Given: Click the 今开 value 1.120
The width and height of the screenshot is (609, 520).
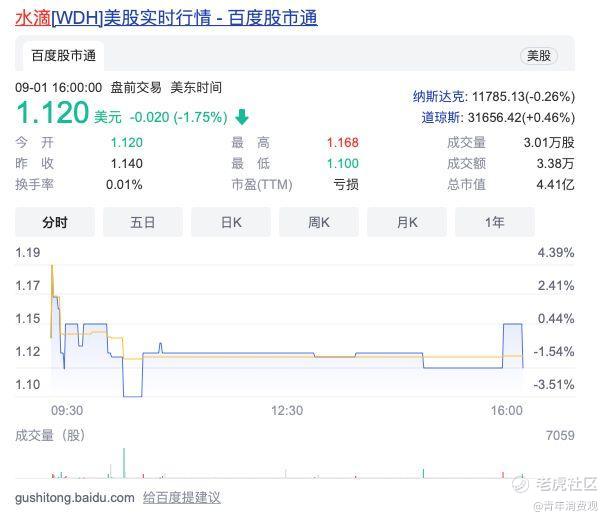Looking at the screenshot, I should (x=127, y=143).
